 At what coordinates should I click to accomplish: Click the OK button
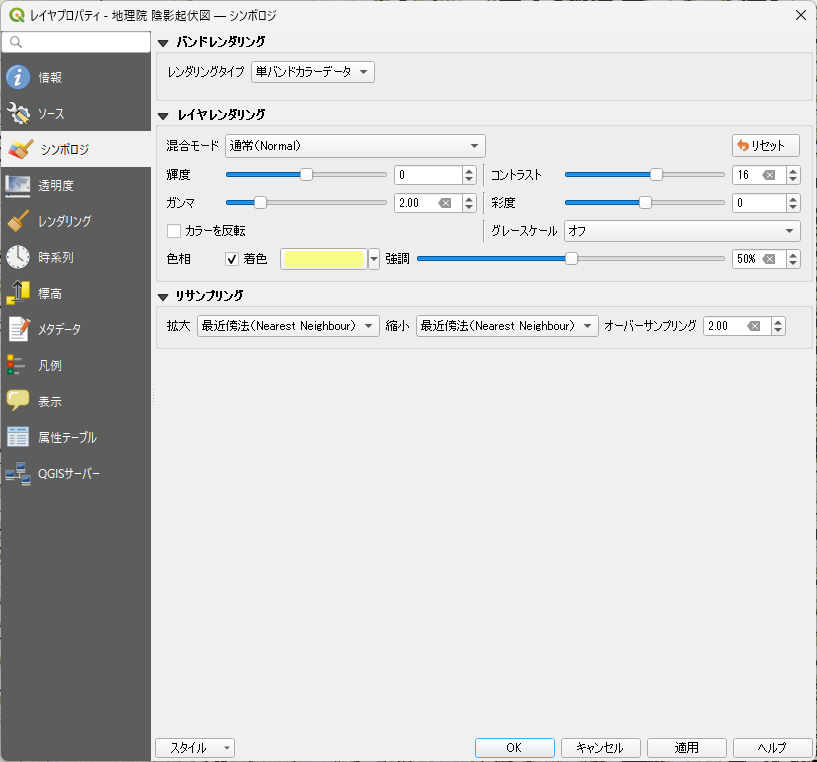point(515,748)
